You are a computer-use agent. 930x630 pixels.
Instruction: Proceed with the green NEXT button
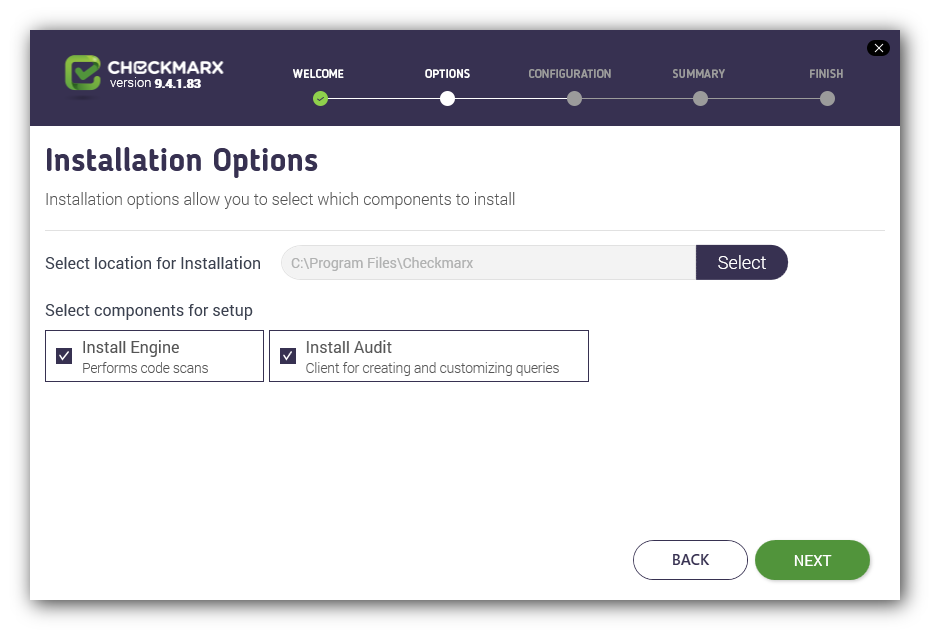click(x=812, y=560)
